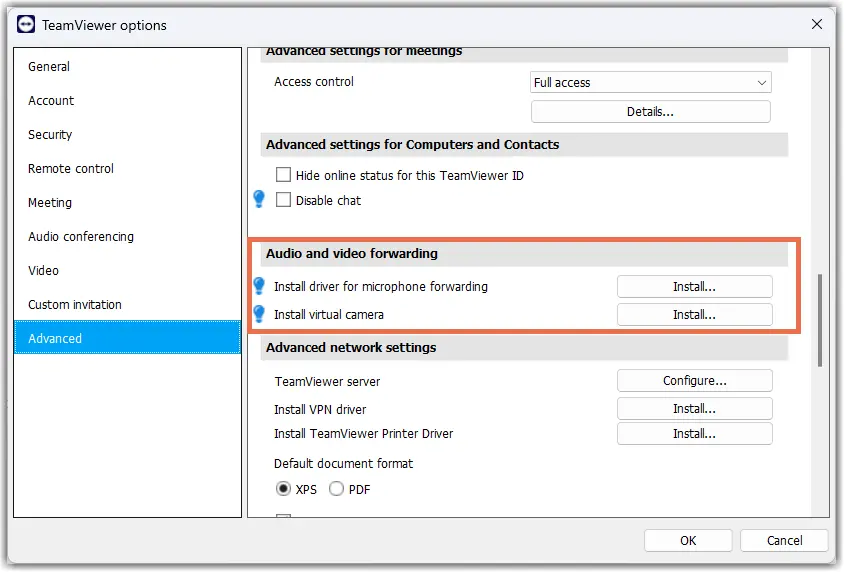Open the Video settings category

[x=128, y=270]
